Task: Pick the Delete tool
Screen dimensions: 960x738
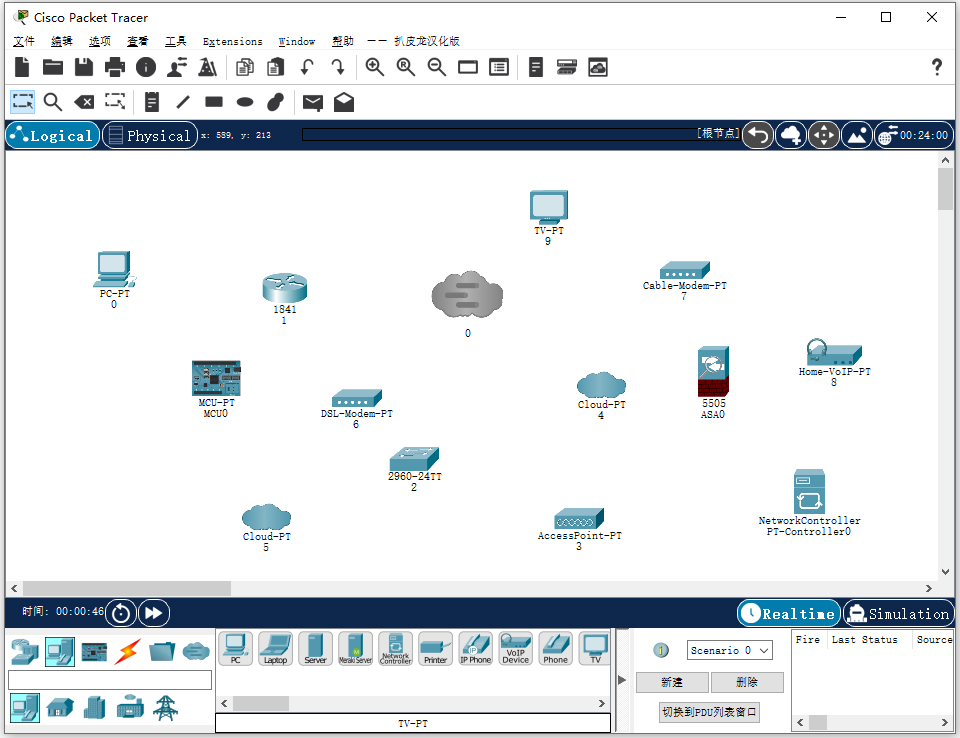Action: click(84, 101)
